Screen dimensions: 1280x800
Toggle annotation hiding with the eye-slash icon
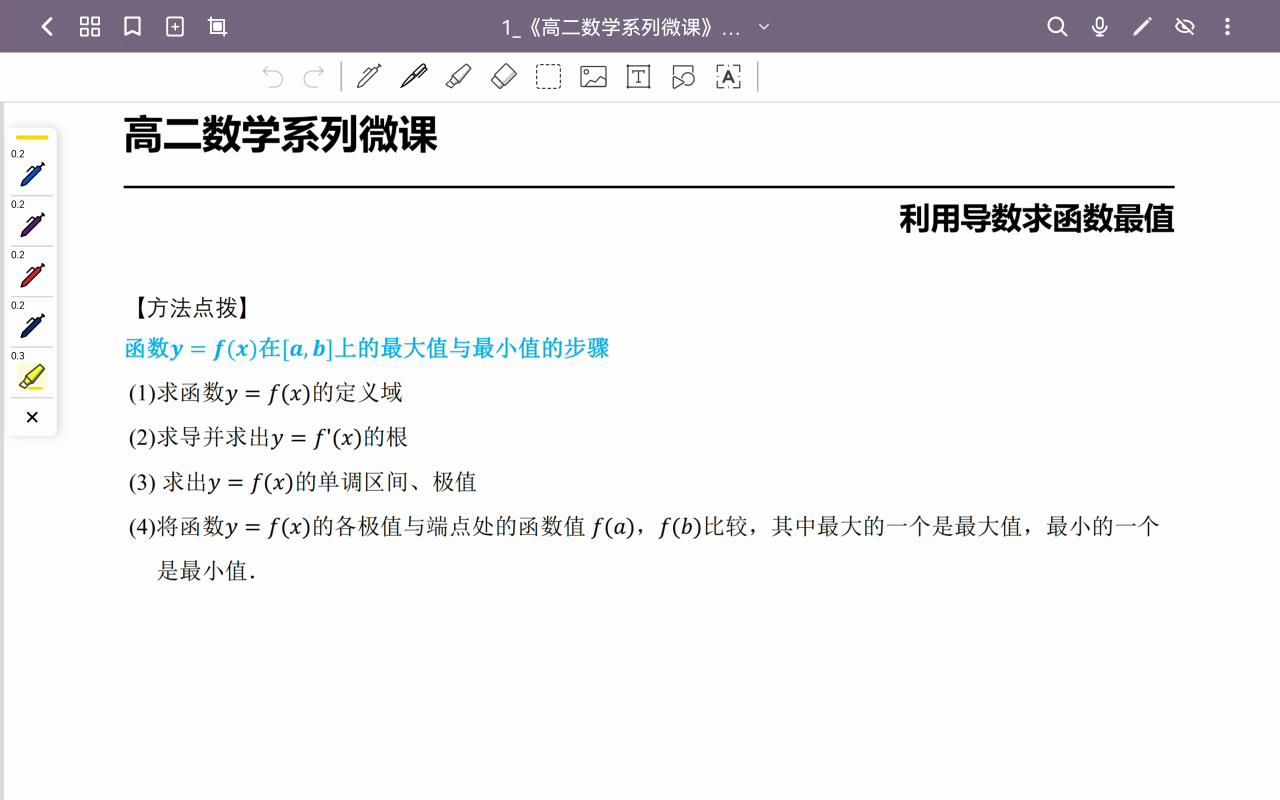[x=1185, y=27]
